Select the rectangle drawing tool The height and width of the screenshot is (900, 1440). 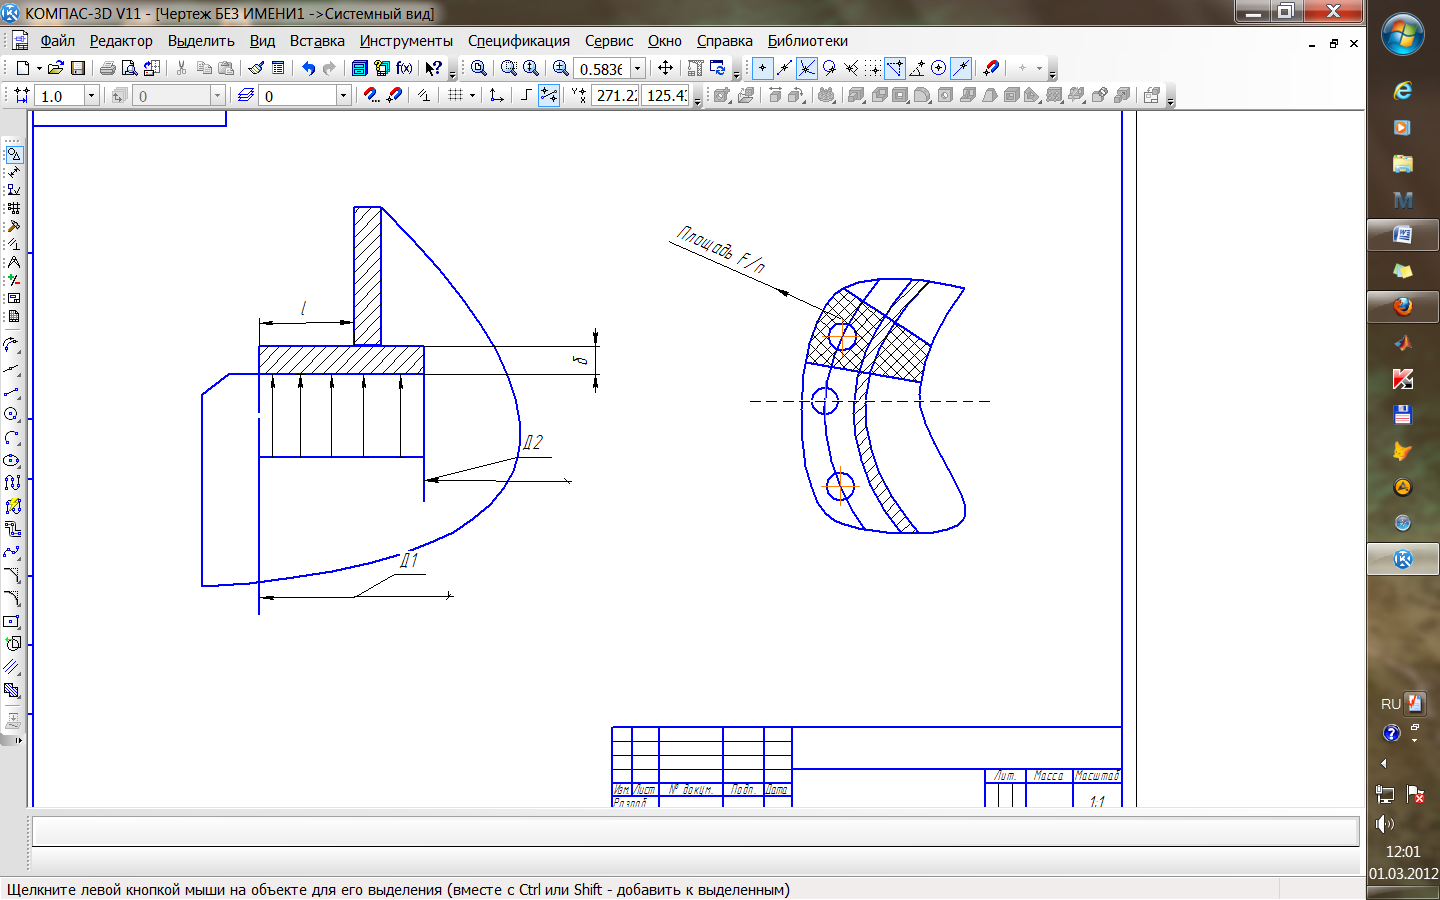coord(12,621)
